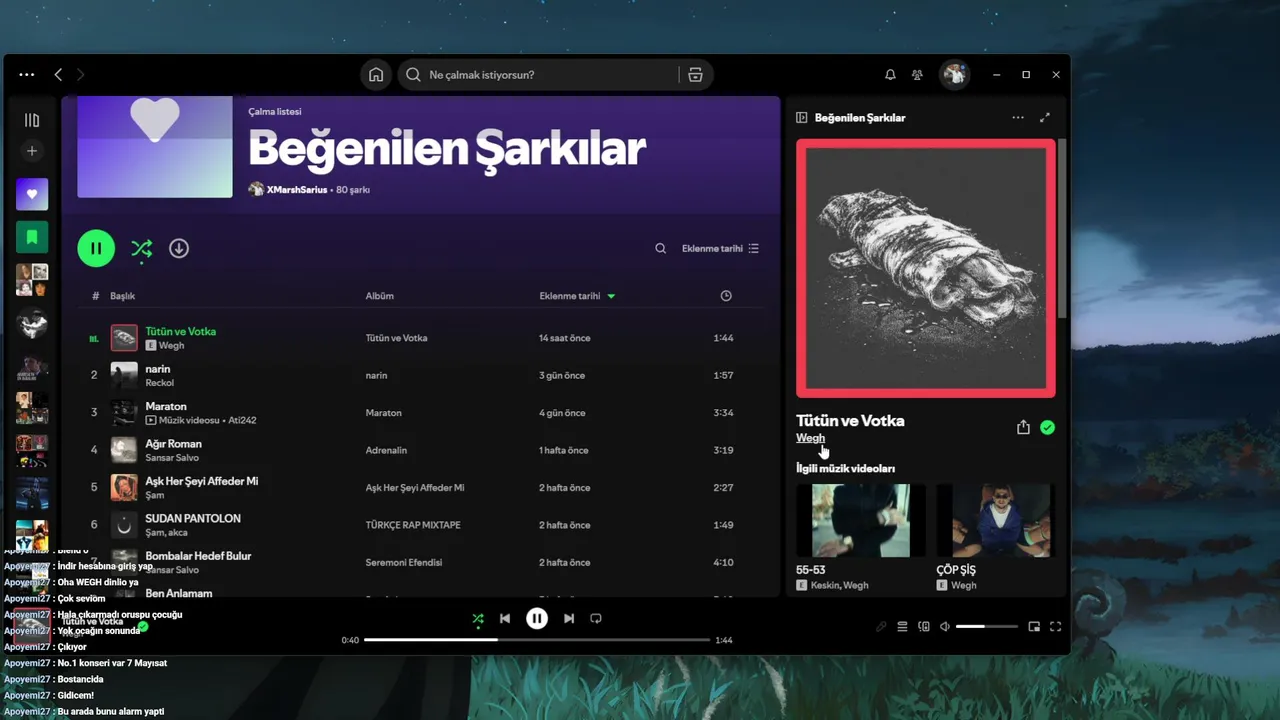Image resolution: width=1280 pixels, height=720 pixels.
Task: Create a new playlist with plus button
Action: (x=32, y=151)
